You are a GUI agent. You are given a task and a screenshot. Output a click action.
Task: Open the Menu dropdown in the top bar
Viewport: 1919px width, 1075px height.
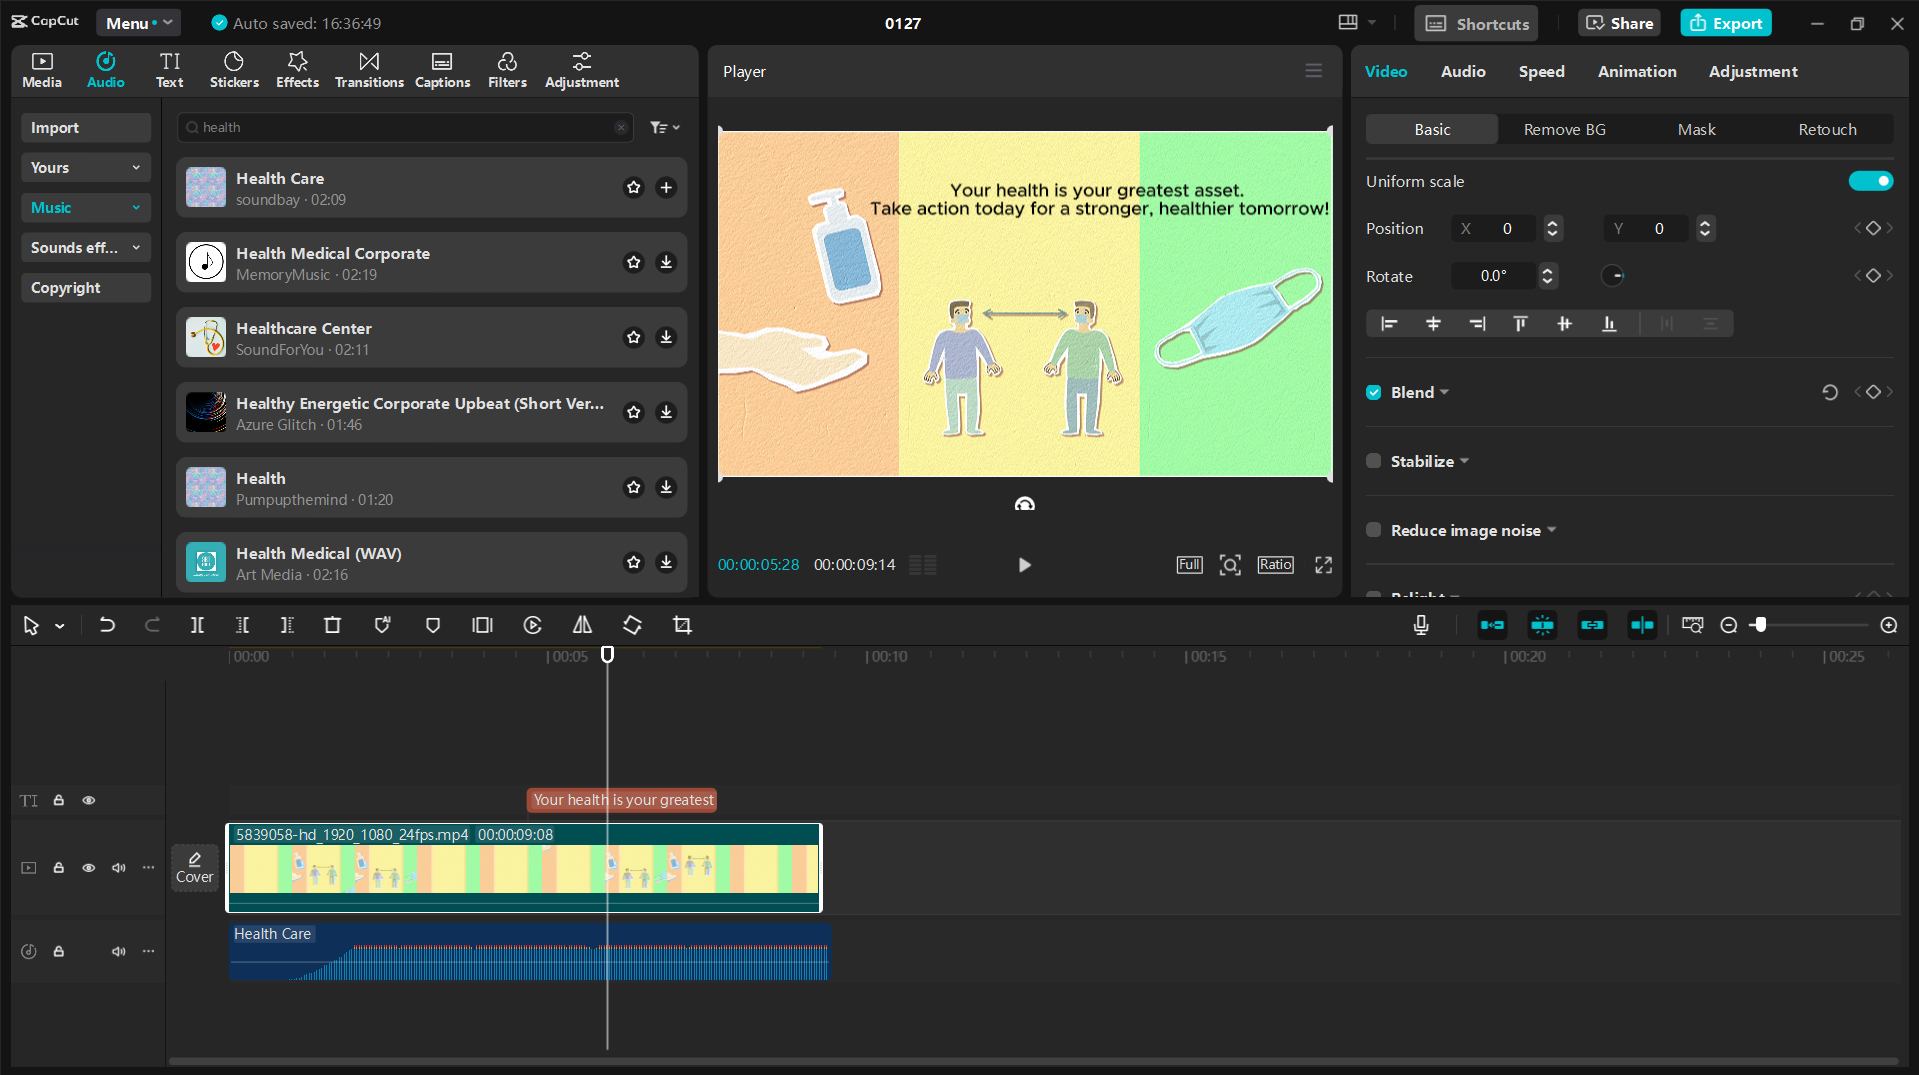click(138, 22)
